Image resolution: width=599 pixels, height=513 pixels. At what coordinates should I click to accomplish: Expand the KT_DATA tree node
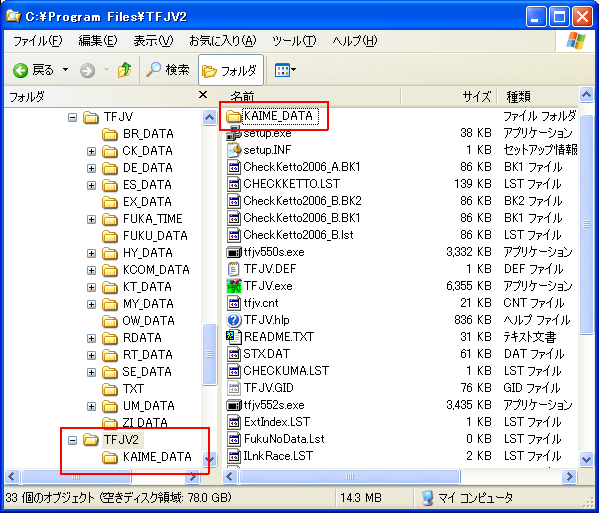point(91,287)
